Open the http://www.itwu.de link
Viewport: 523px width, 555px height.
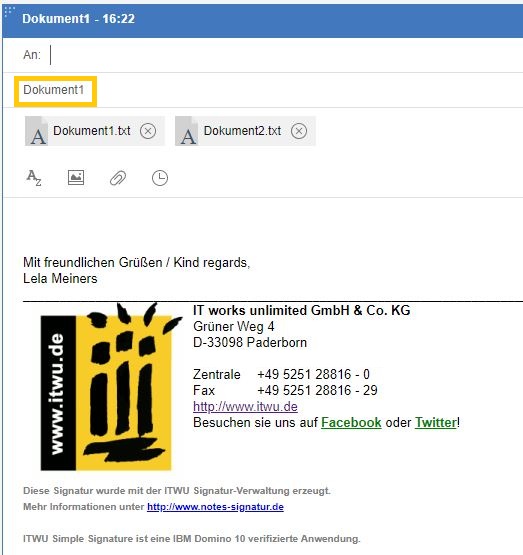[x=245, y=406]
